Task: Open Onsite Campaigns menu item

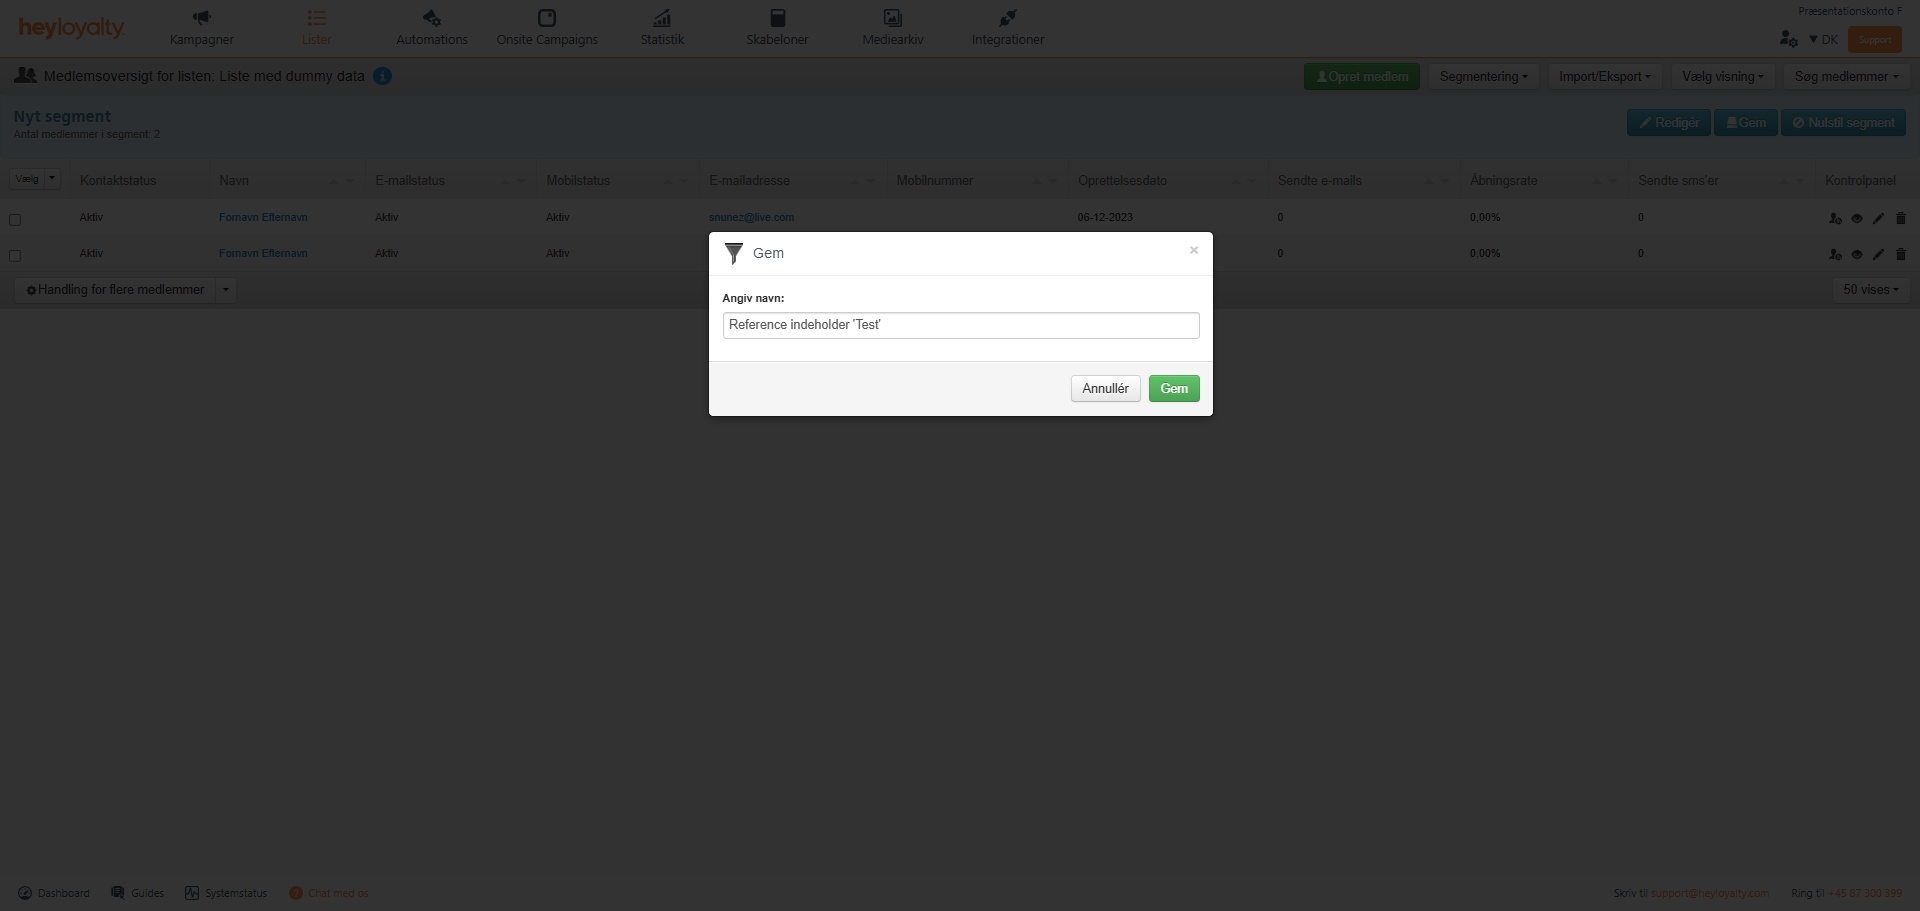Action: point(547,28)
